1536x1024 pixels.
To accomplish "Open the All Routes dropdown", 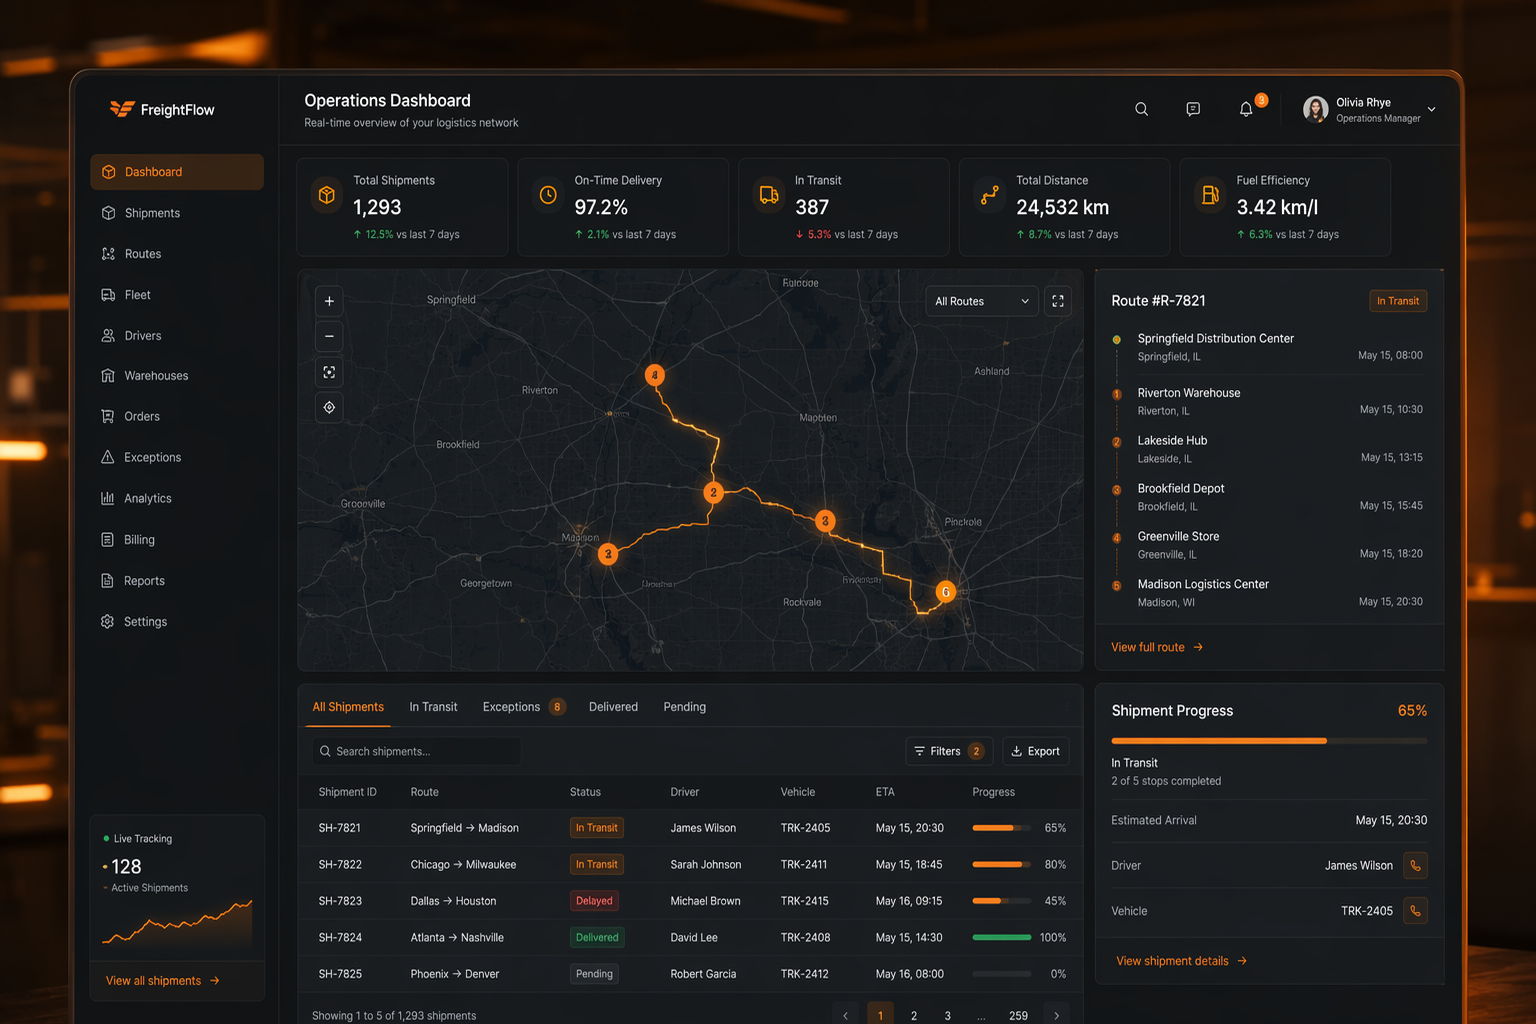I will 982,301.
